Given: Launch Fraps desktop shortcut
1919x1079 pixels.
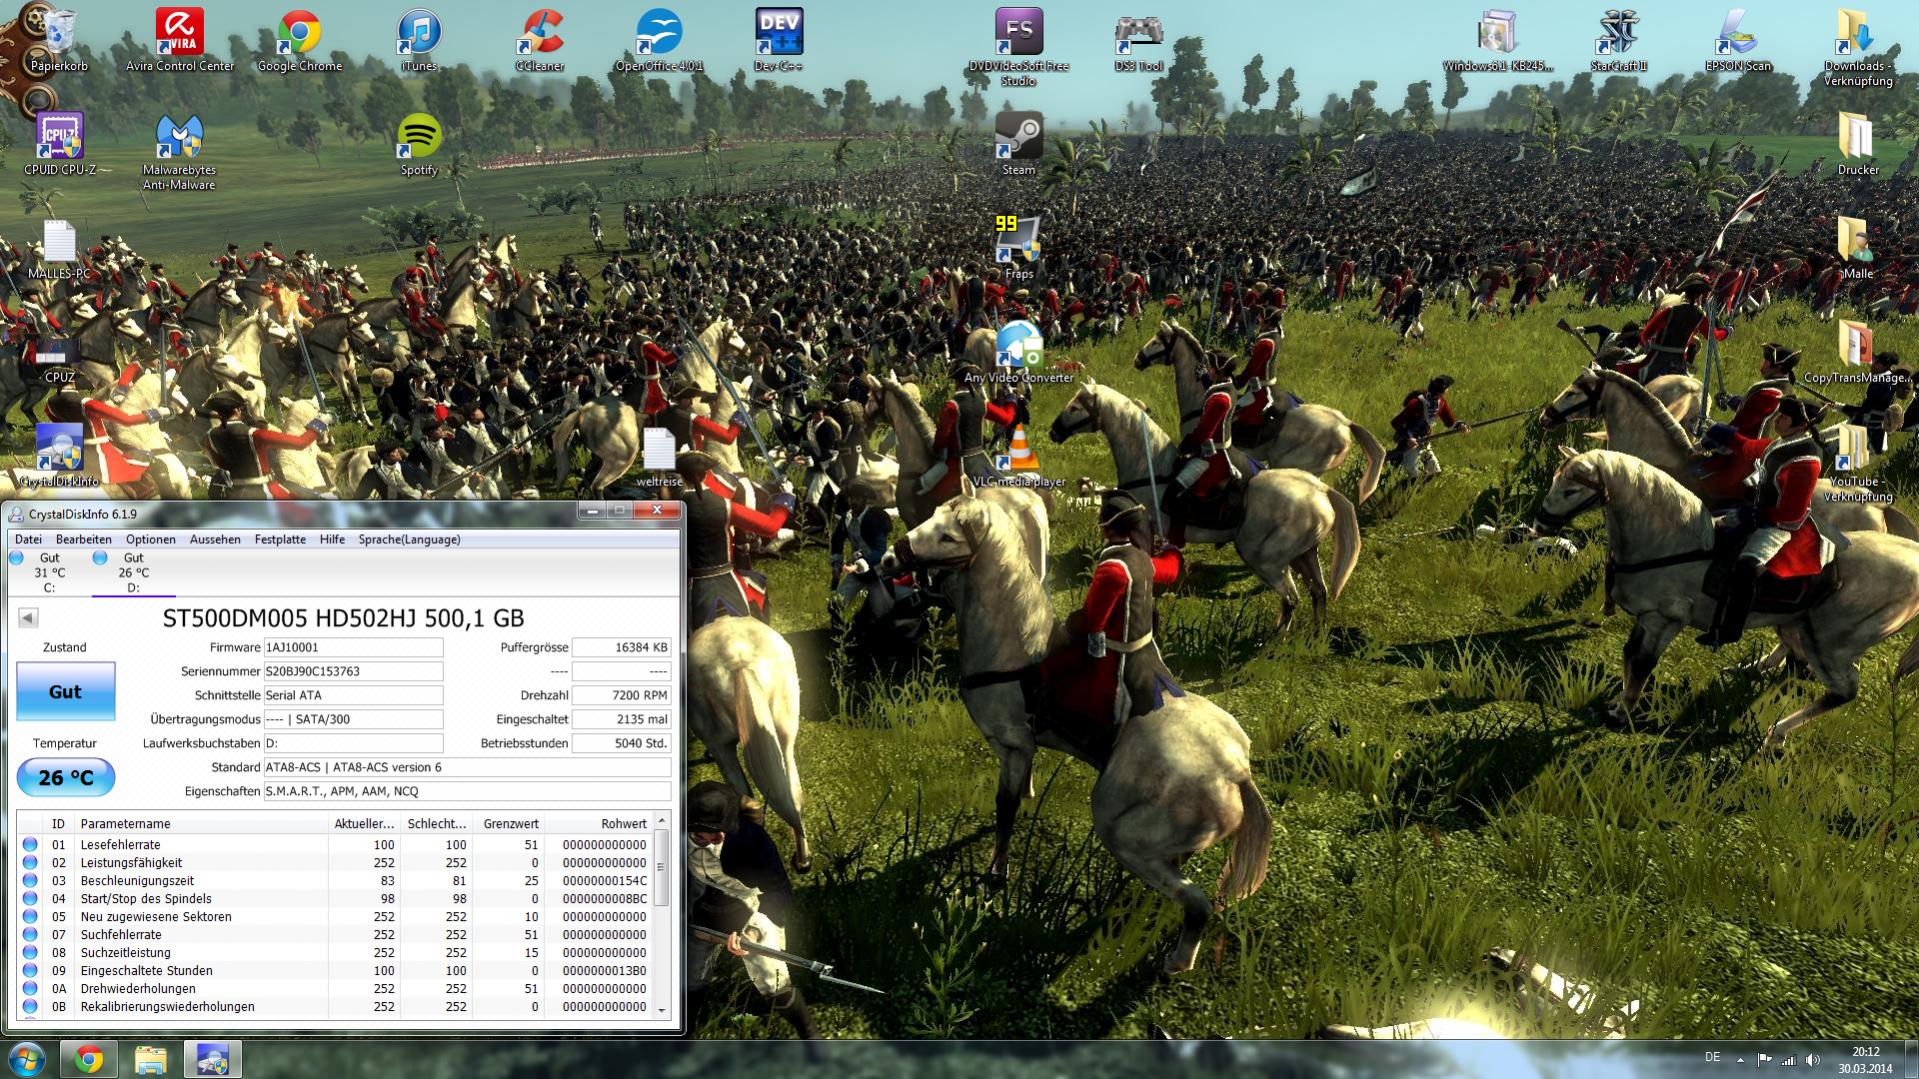Looking at the screenshot, I should (1019, 248).
